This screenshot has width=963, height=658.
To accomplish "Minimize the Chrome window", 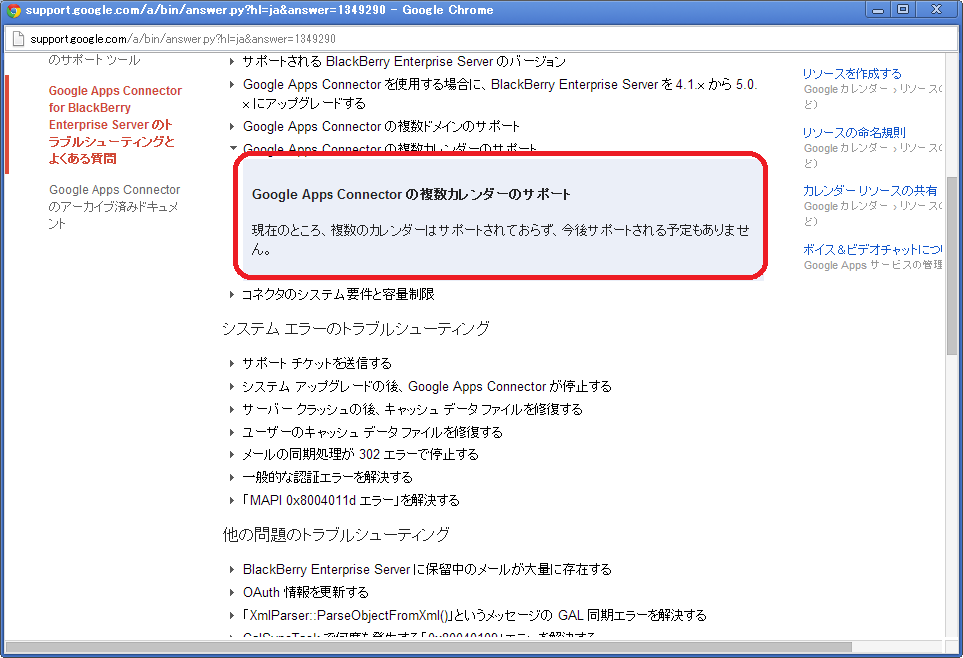I will (x=878, y=10).
